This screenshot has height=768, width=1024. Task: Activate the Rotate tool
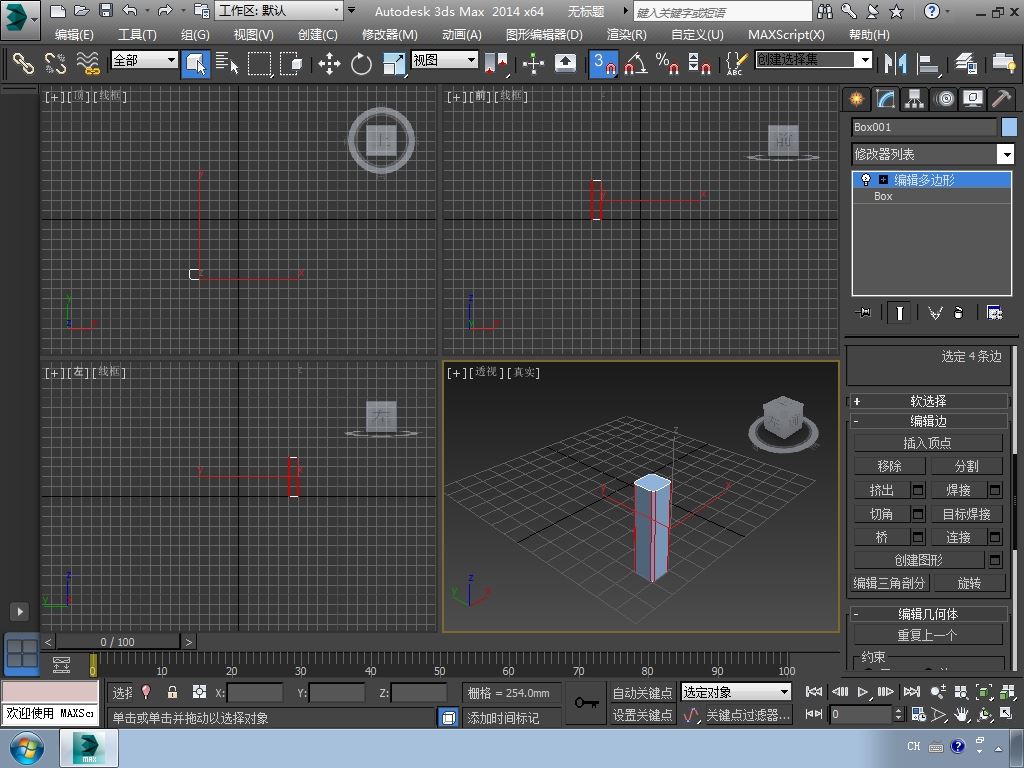tap(361, 64)
